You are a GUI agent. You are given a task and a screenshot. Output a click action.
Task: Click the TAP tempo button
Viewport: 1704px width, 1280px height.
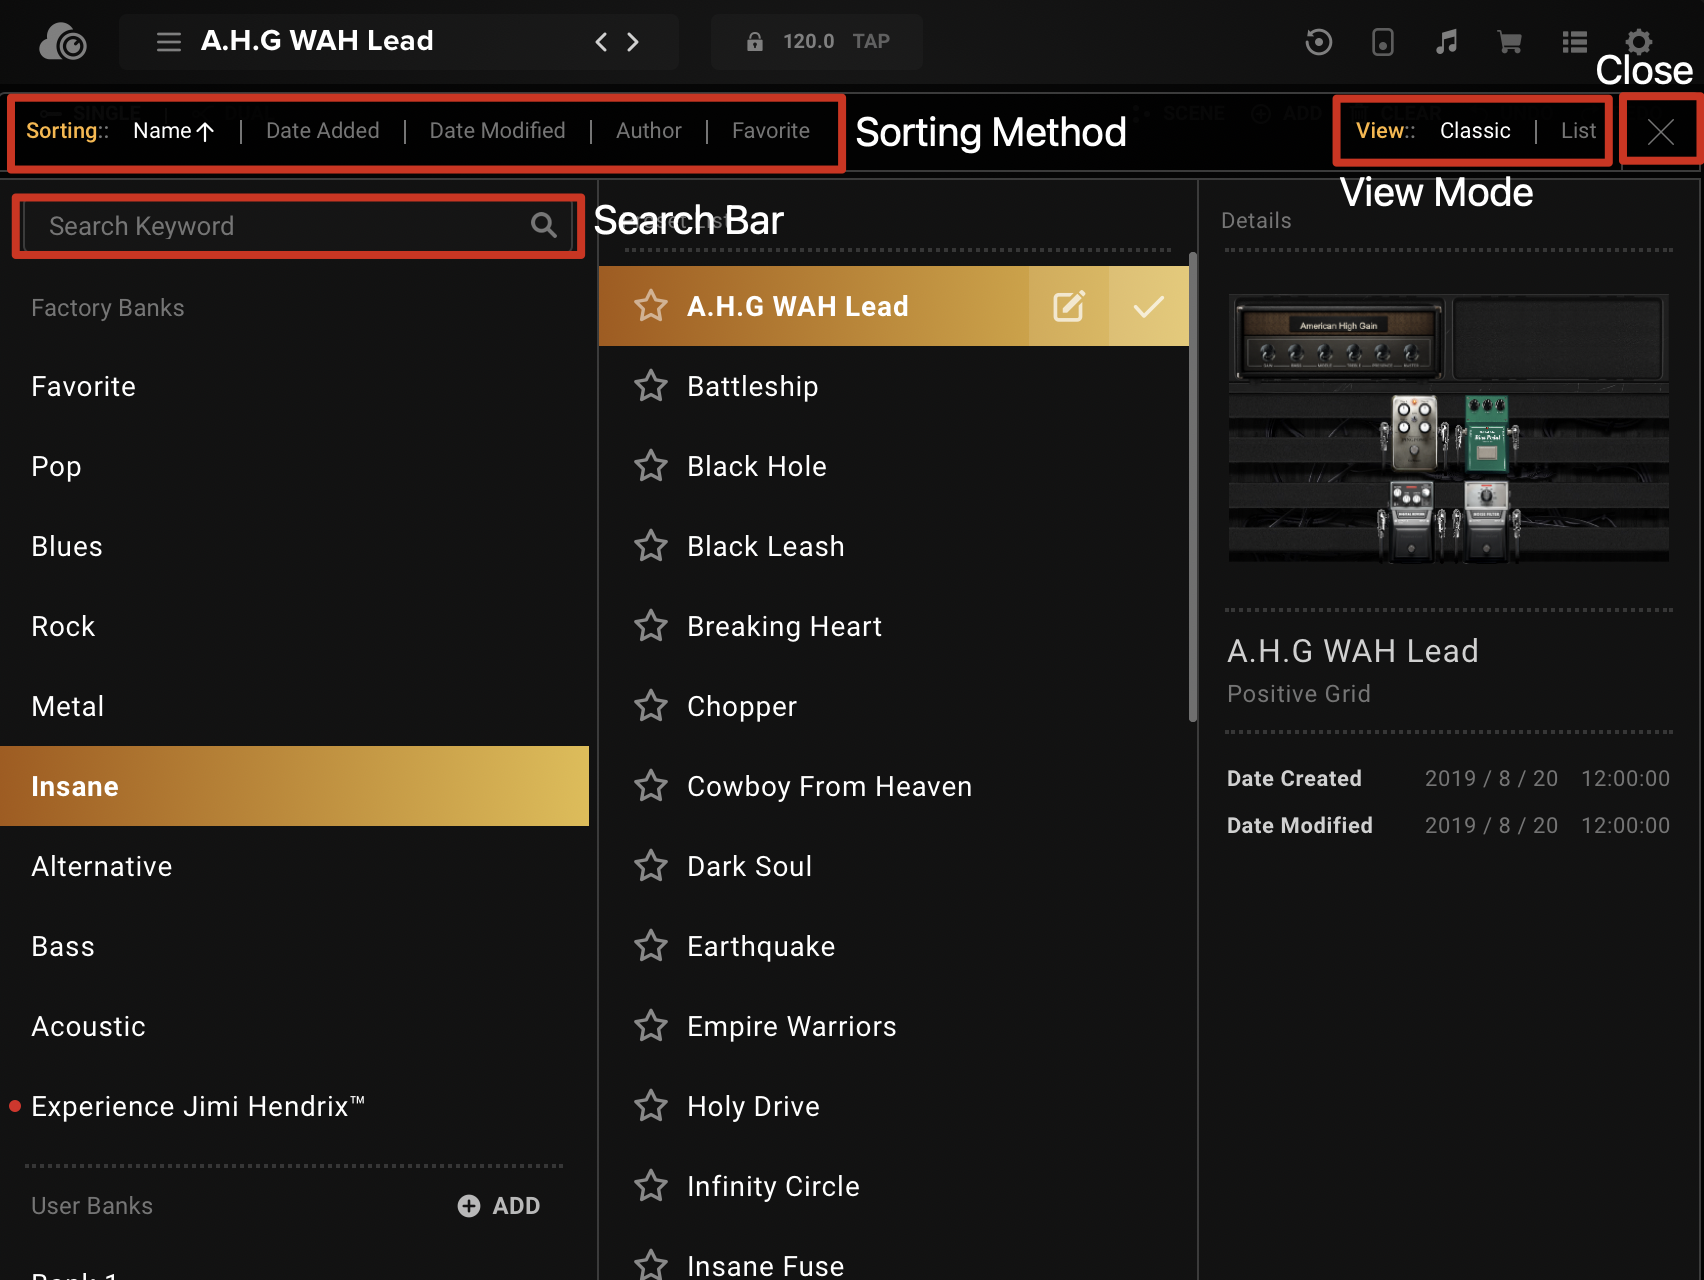tap(871, 42)
